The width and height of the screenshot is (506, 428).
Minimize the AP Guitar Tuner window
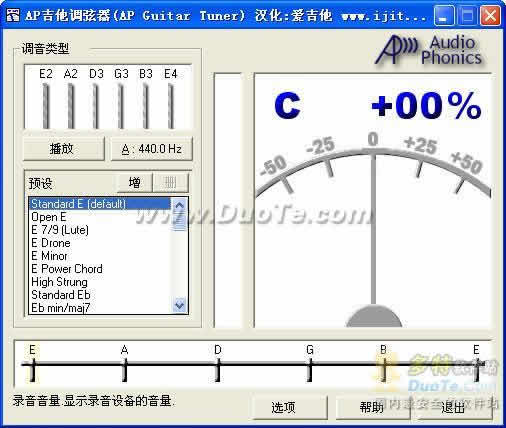tap(444, 16)
